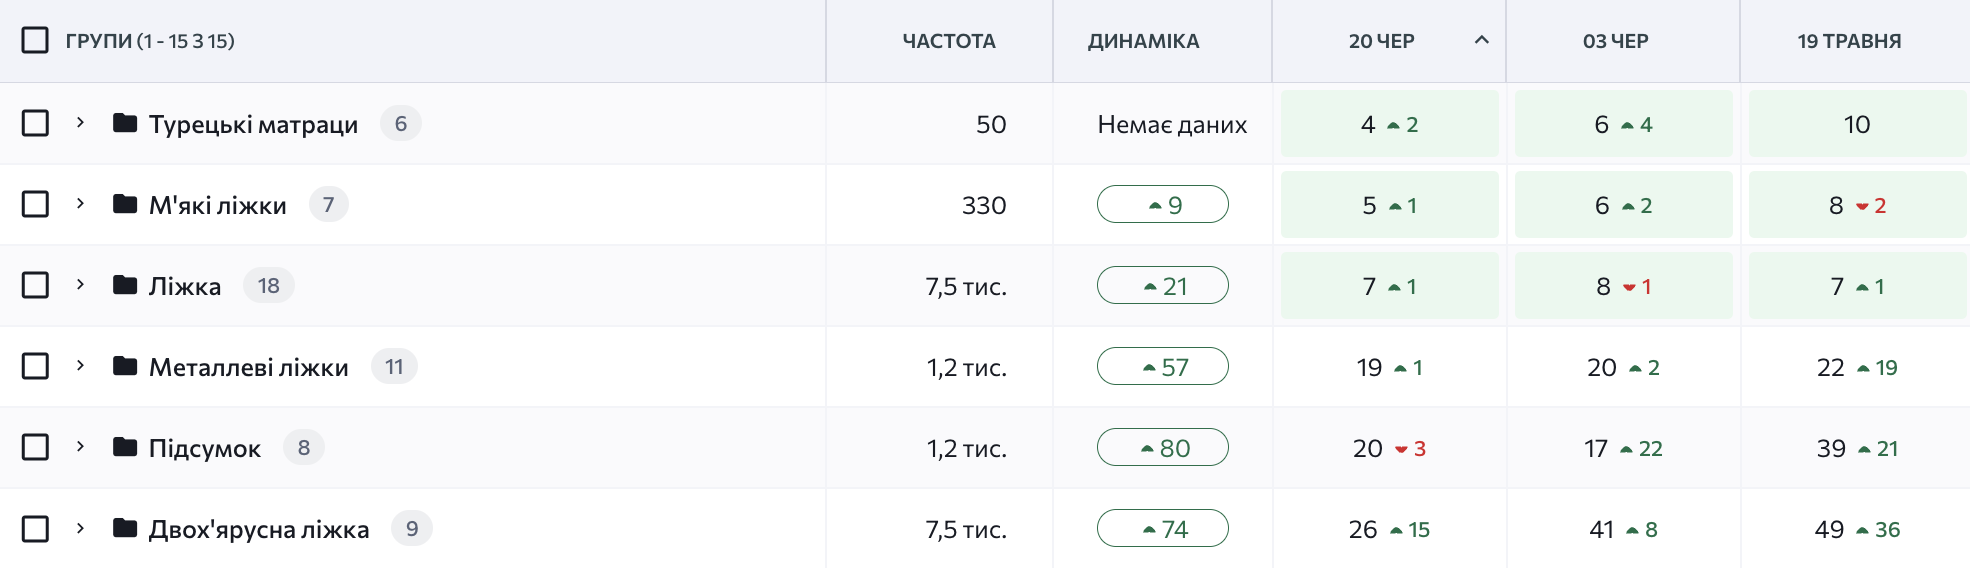Click the folder icon for Підсумок
This screenshot has height=568, width=1970.
pyautogui.click(x=125, y=447)
